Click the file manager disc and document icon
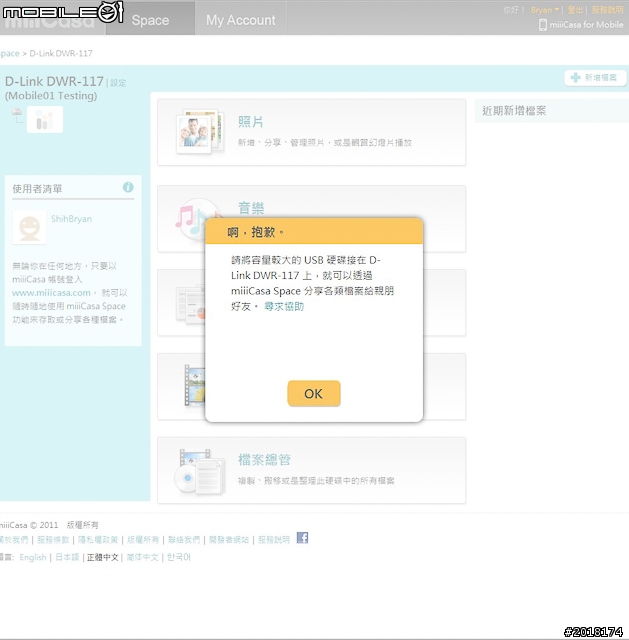The height and width of the screenshot is (640, 629). click(200, 471)
